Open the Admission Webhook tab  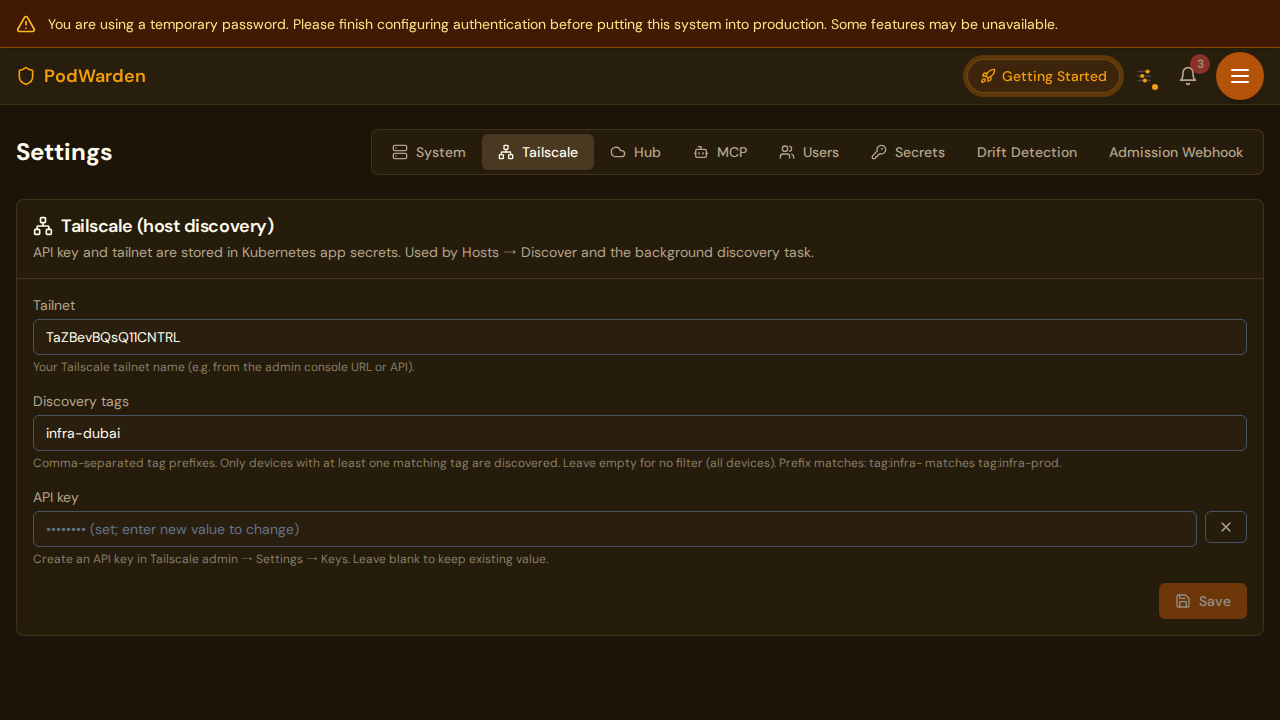pos(1176,152)
